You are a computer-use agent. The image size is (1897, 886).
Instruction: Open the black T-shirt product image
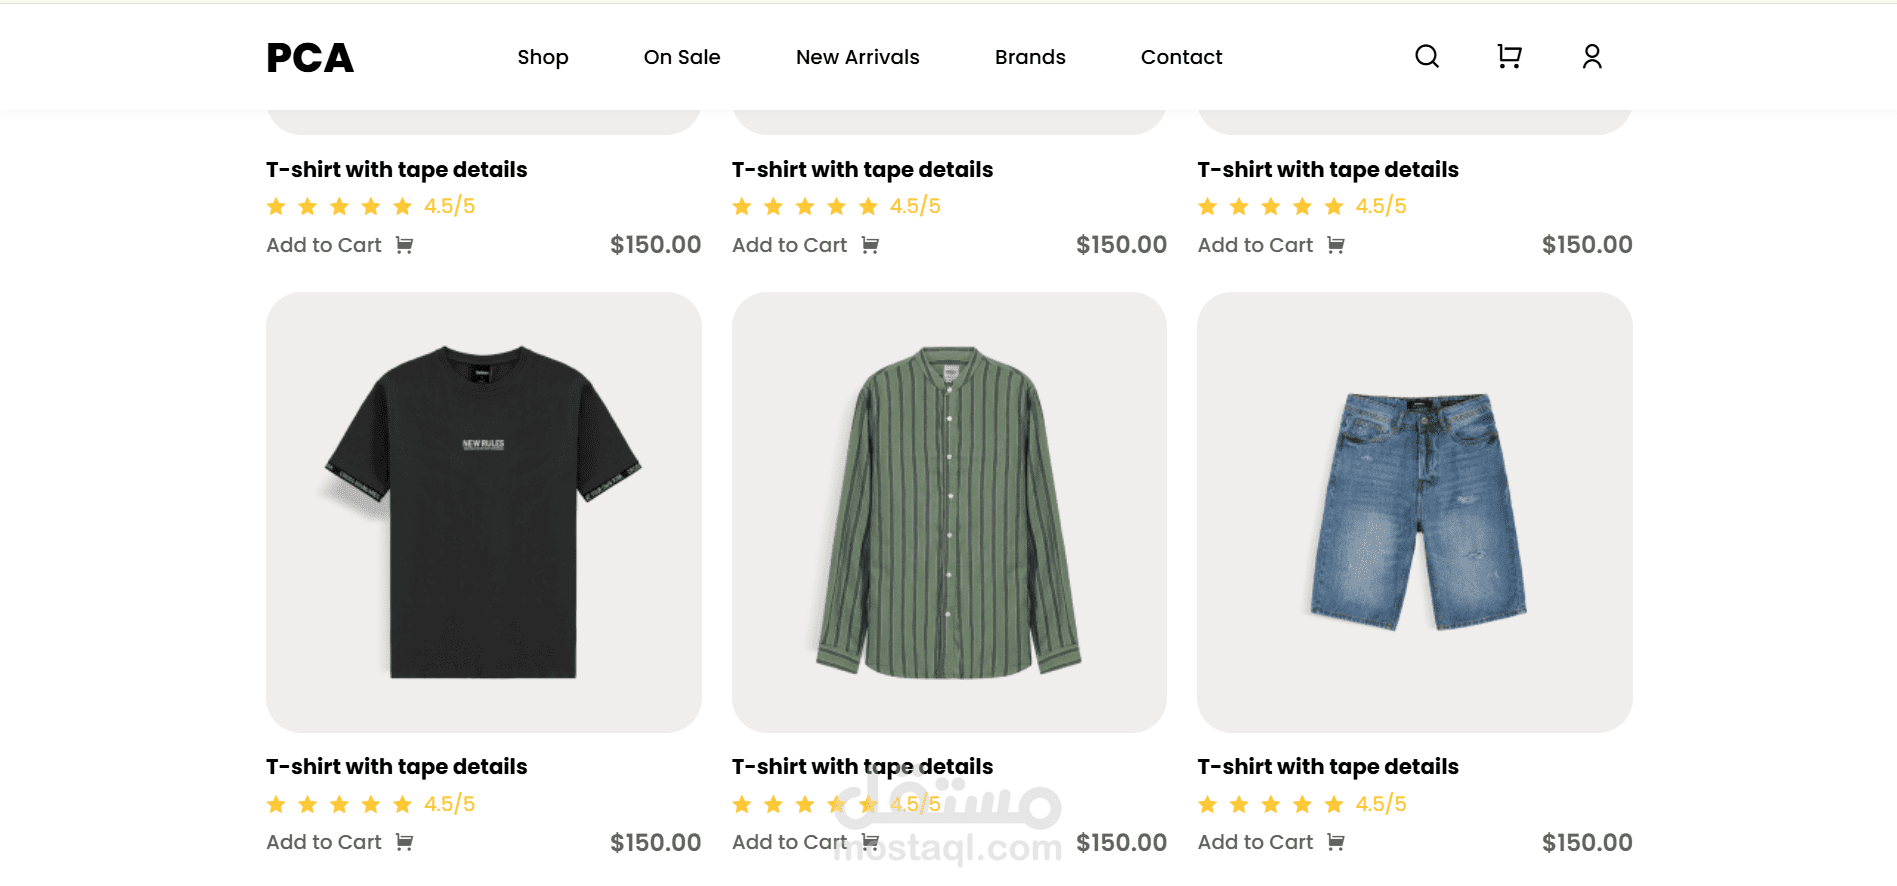tap(484, 512)
